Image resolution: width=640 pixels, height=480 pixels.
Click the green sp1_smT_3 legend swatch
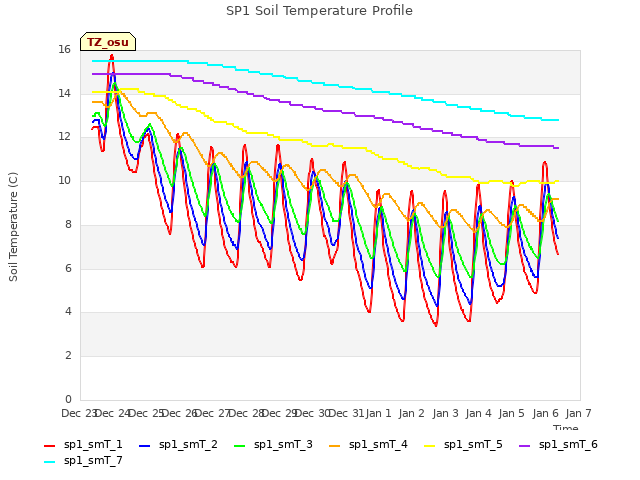coord(240,446)
